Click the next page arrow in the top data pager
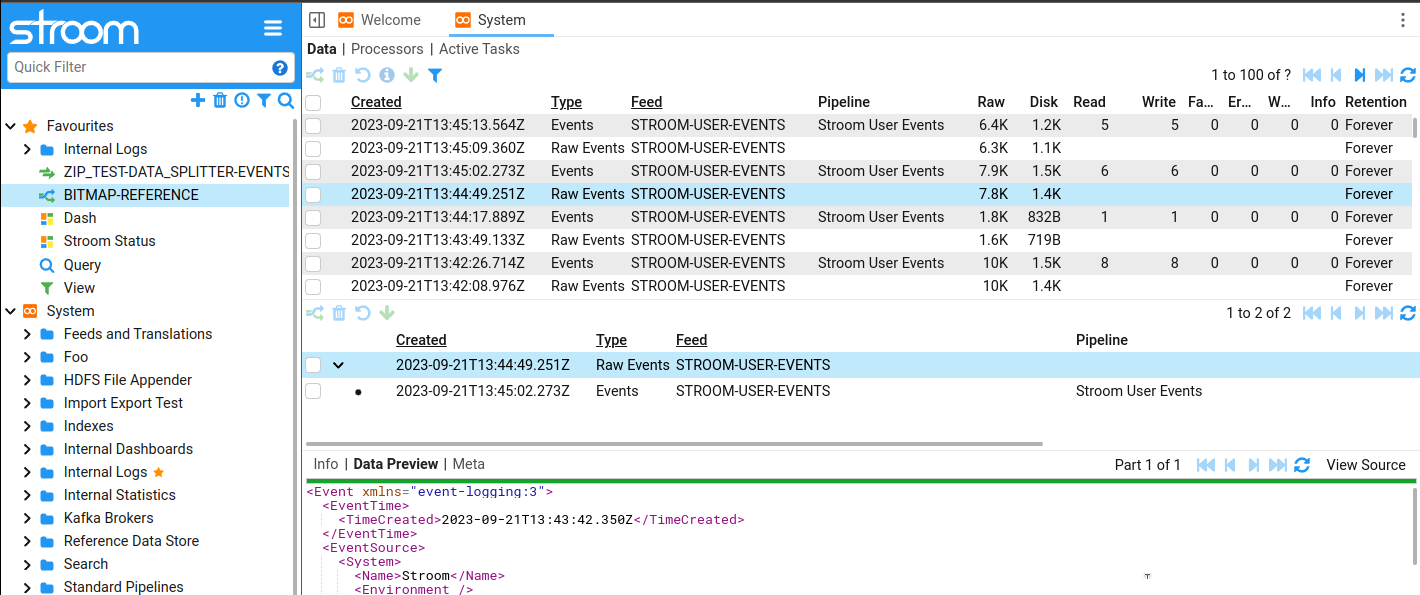 (1360, 75)
